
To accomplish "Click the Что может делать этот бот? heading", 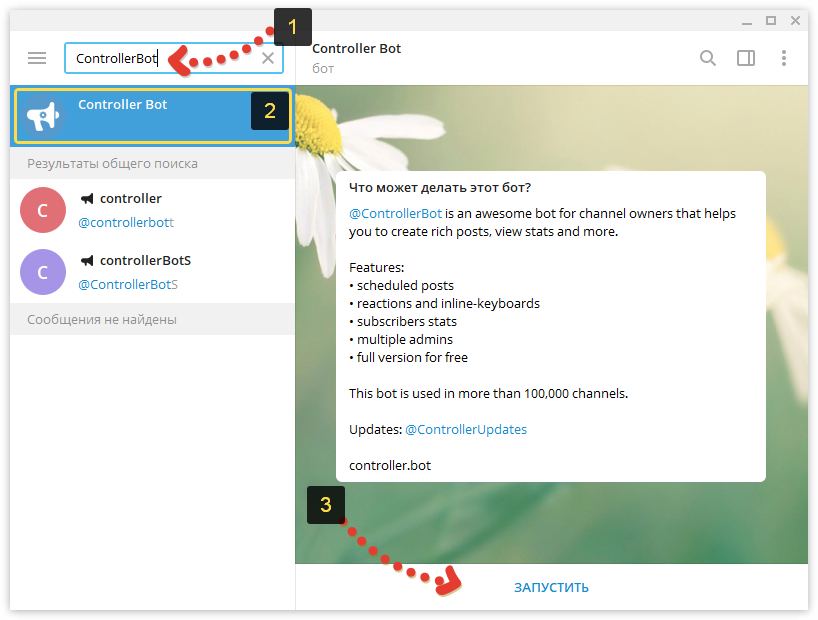I will point(440,187).
